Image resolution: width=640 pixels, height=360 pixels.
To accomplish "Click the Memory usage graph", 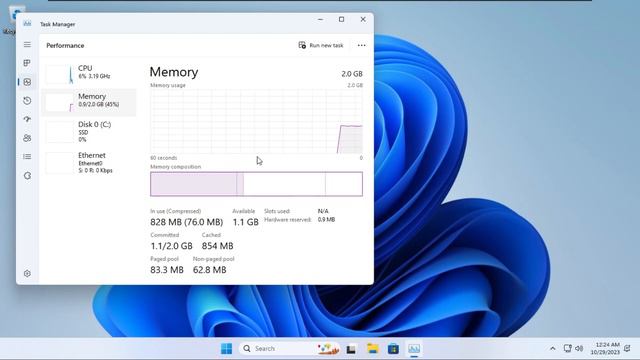I will 256,121.
